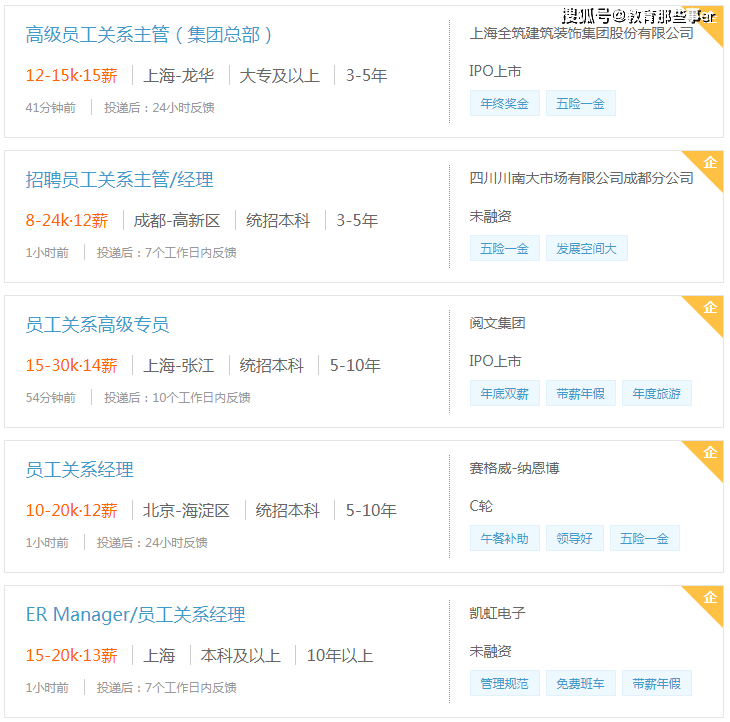Click the 企 badge on 赛格威-纳恩博 listing

click(709, 453)
